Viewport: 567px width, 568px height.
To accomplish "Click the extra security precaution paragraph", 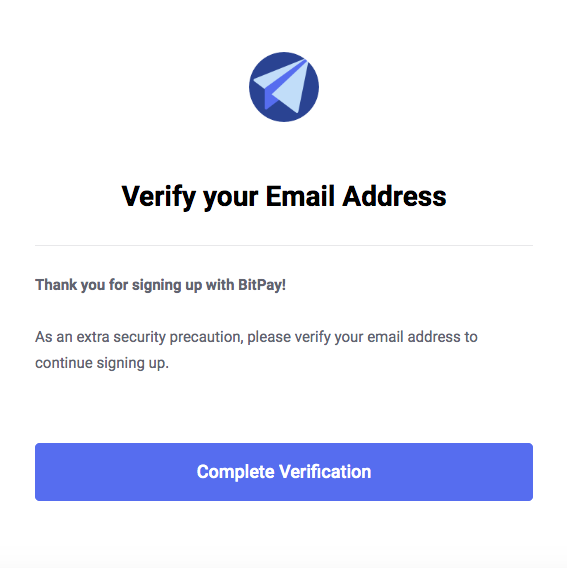I will 256,350.
